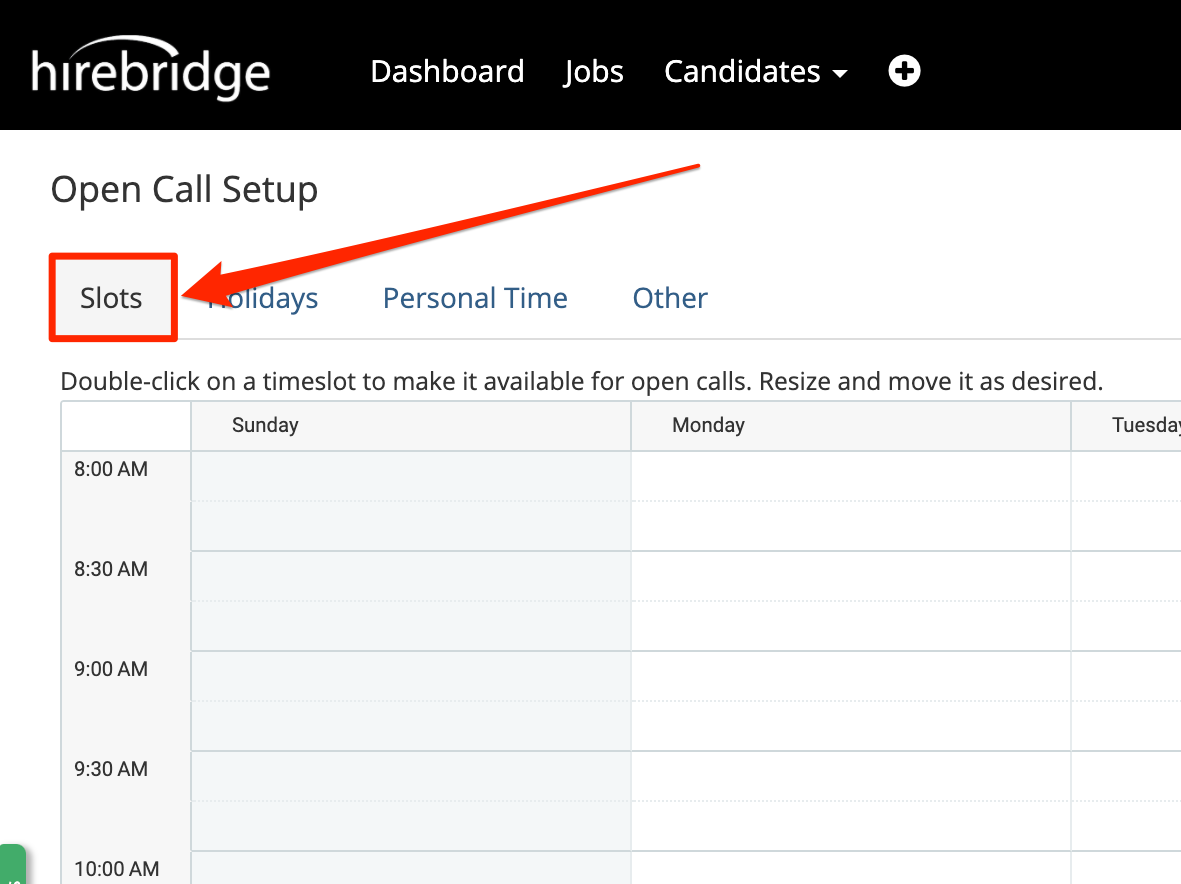Click the Candidates dropdown caret
Image resolution: width=1181 pixels, height=884 pixels.
coord(841,73)
